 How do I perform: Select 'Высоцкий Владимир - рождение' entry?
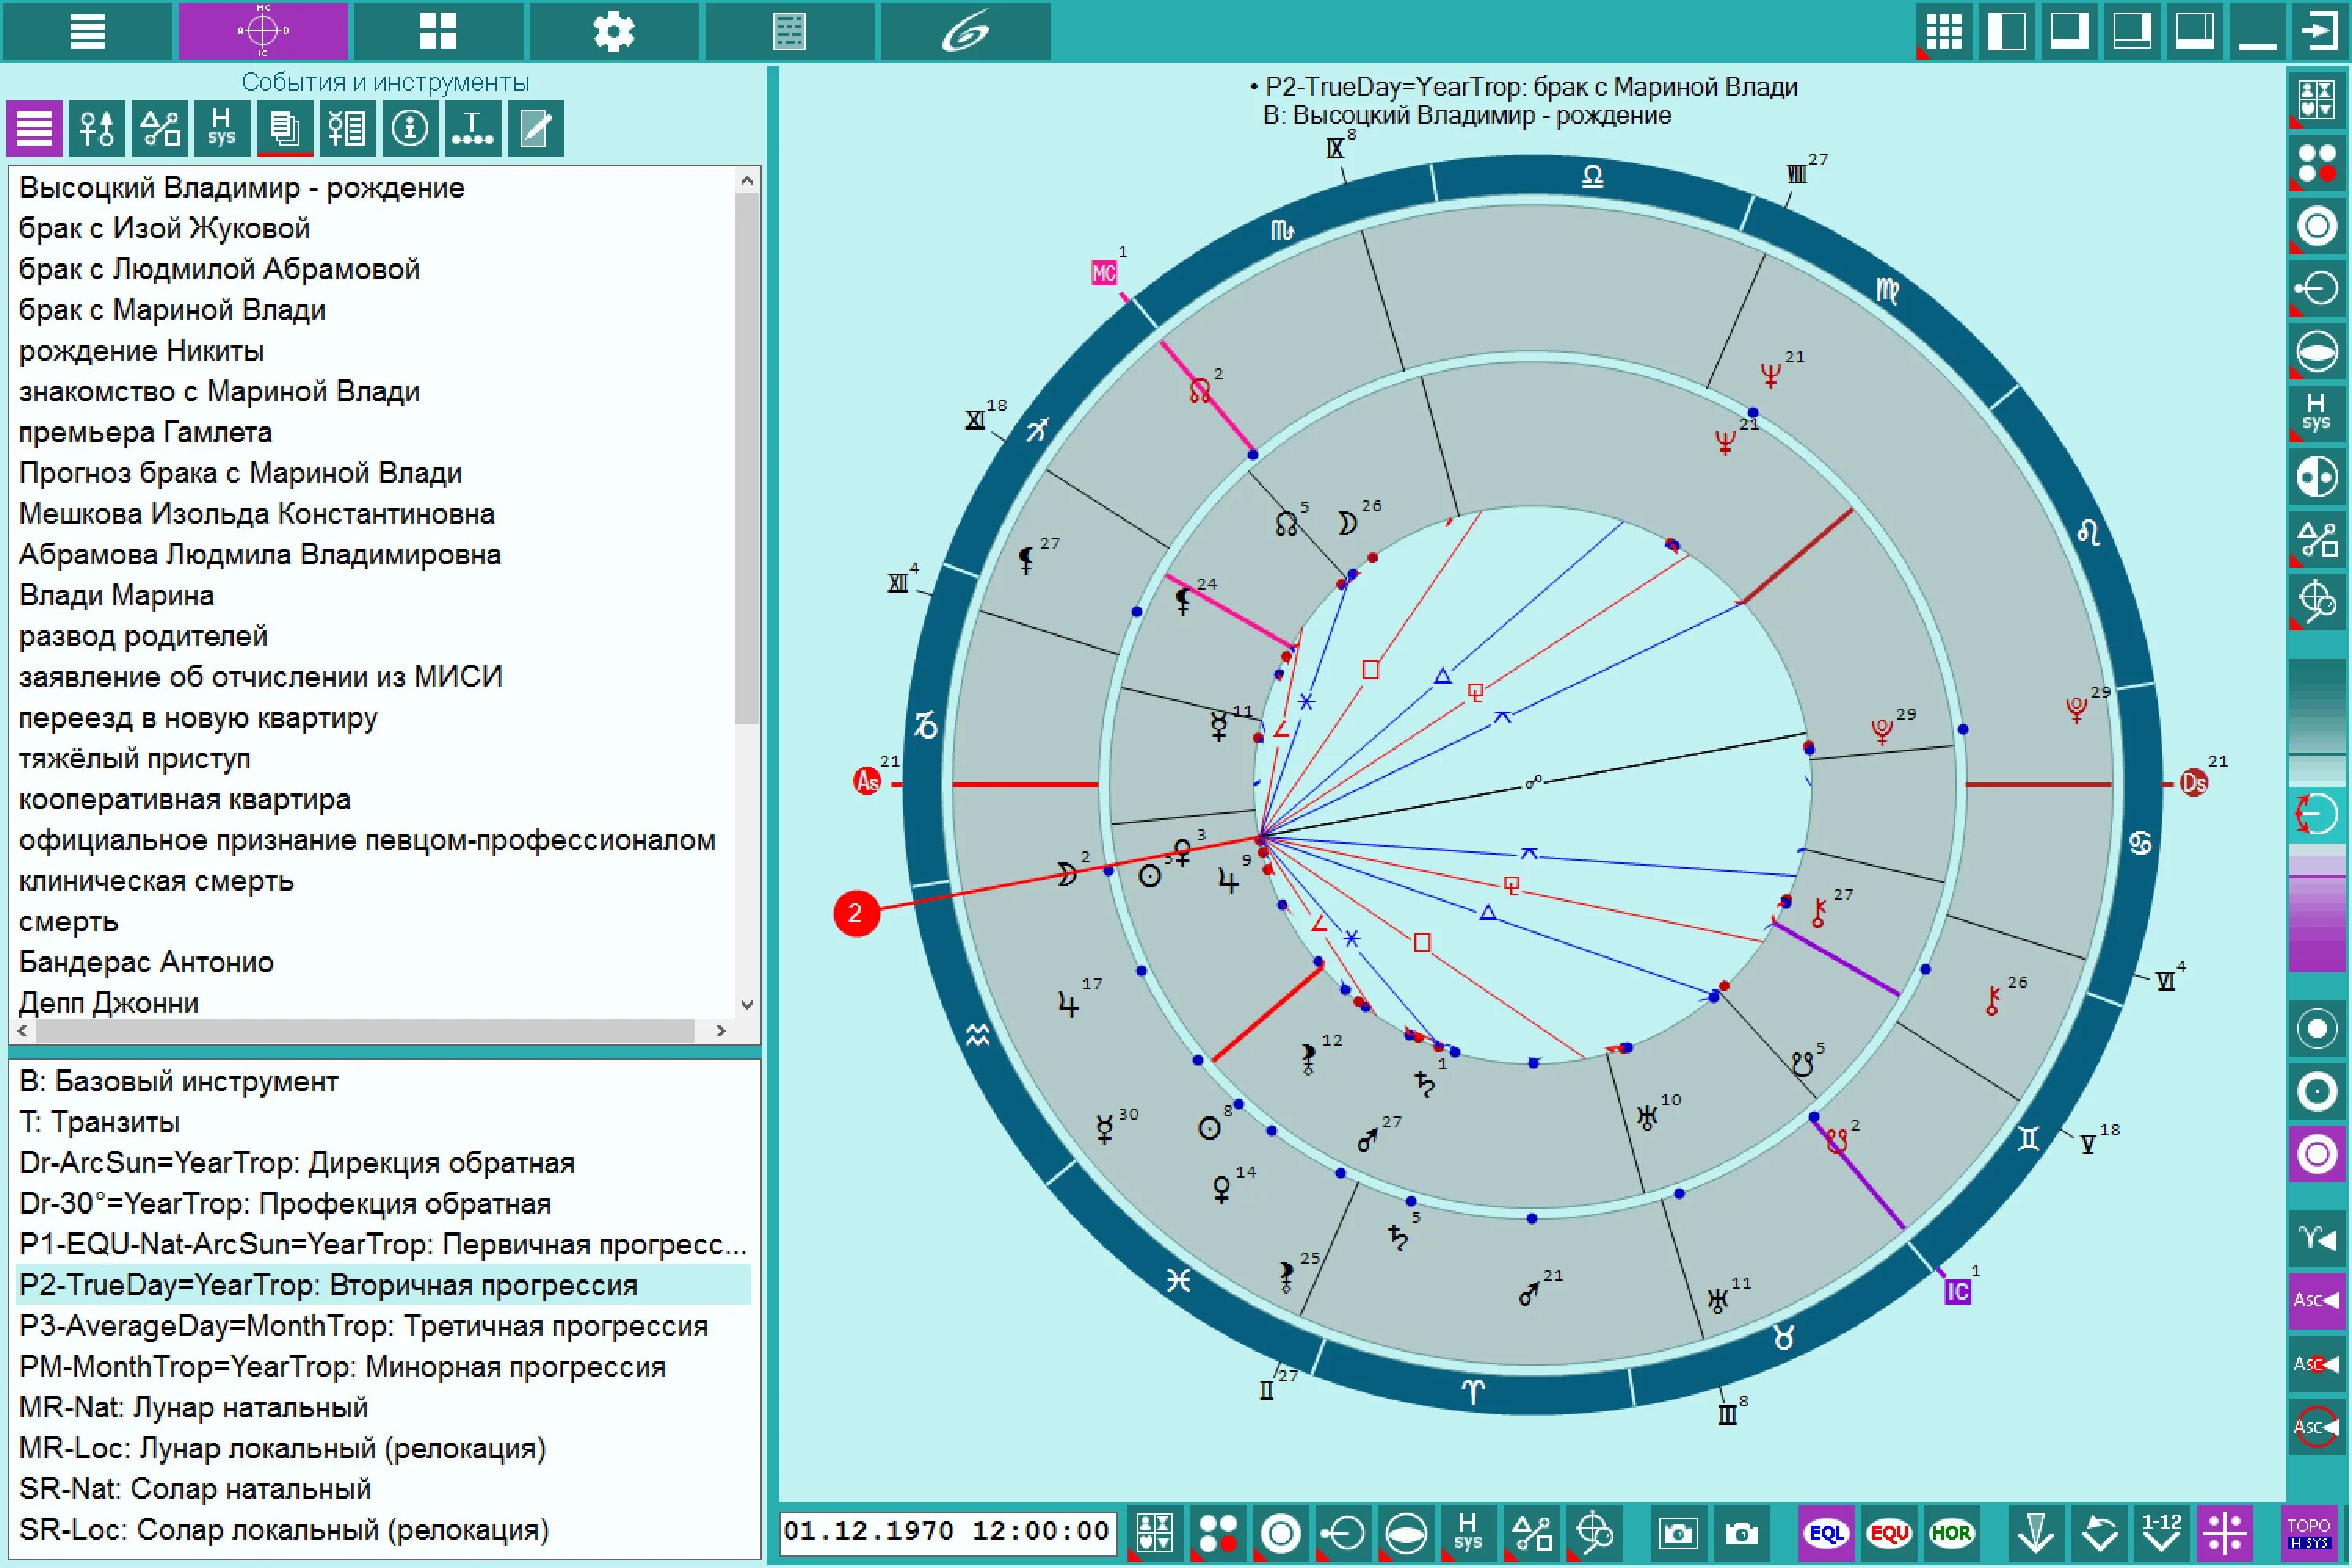242,187
